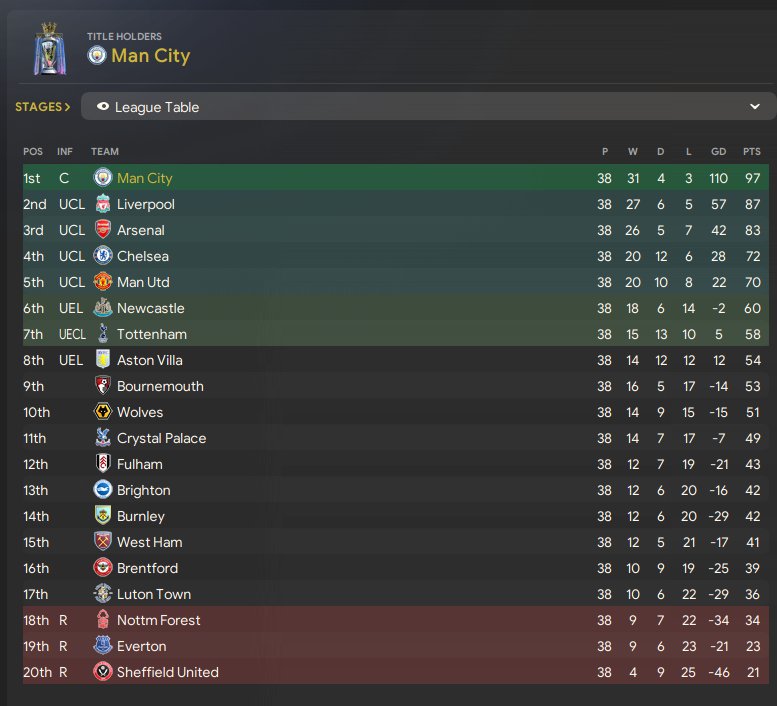The image size is (777, 706).
Task: Click the Sheffield United club badge
Action: click(x=103, y=672)
